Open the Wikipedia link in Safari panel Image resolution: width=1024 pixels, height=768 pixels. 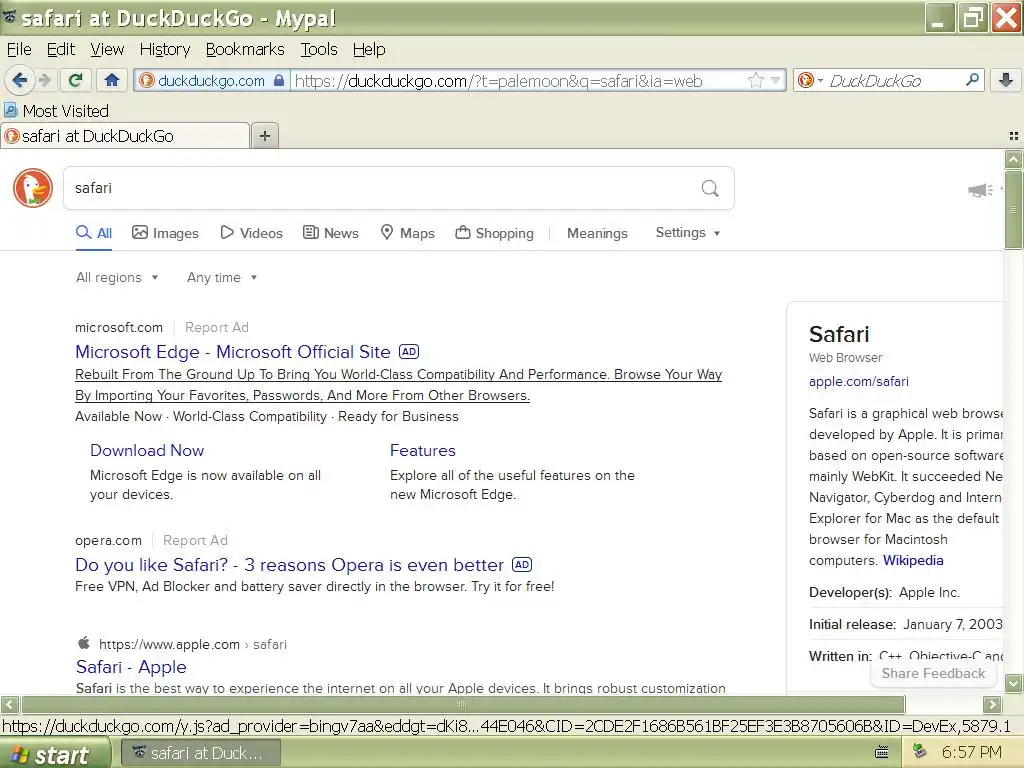913,560
